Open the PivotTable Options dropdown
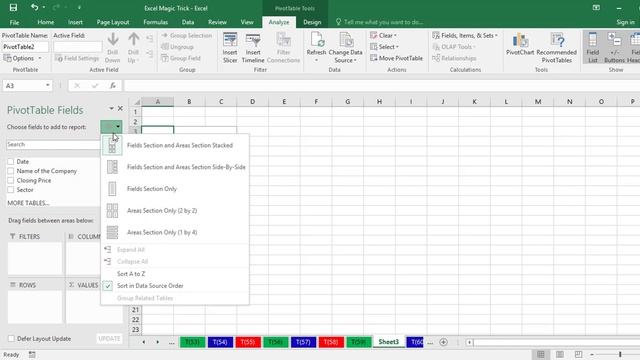Viewport: 640px width, 360px height. pos(22,58)
